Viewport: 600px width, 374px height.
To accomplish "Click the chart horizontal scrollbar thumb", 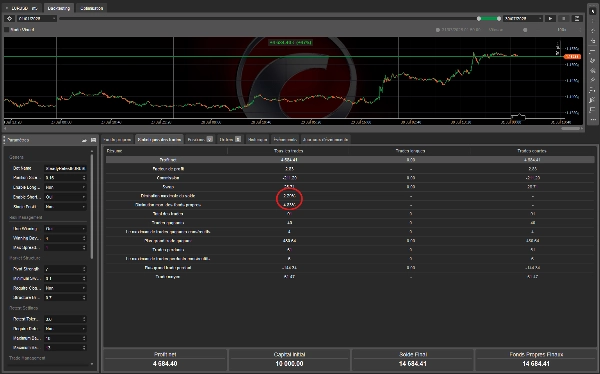I will click(x=571, y=128).
